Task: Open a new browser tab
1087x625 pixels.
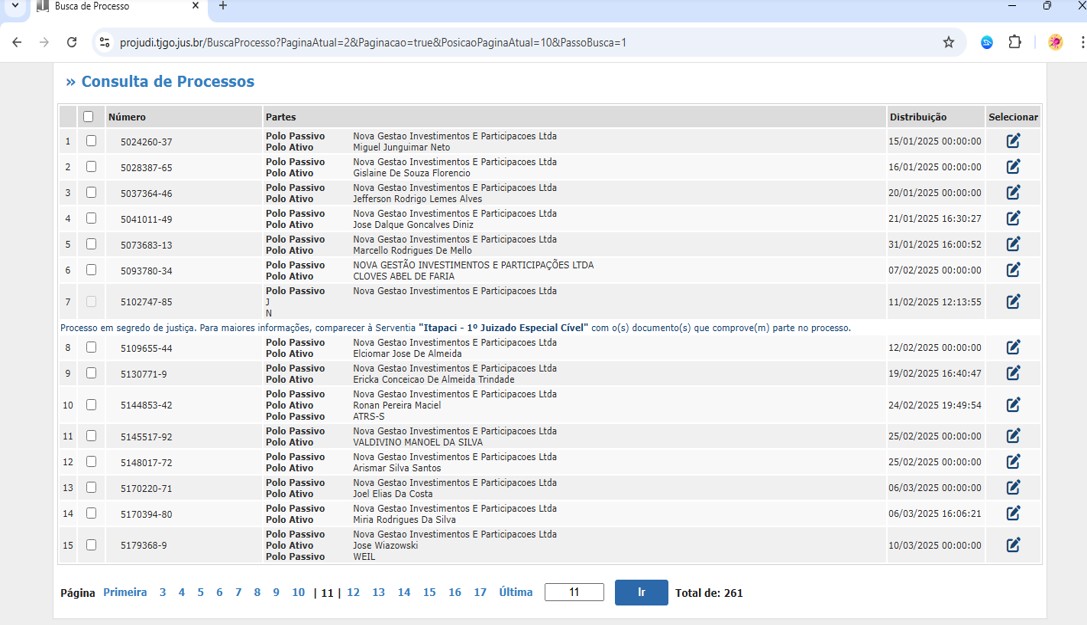Action: coord(222,6)
